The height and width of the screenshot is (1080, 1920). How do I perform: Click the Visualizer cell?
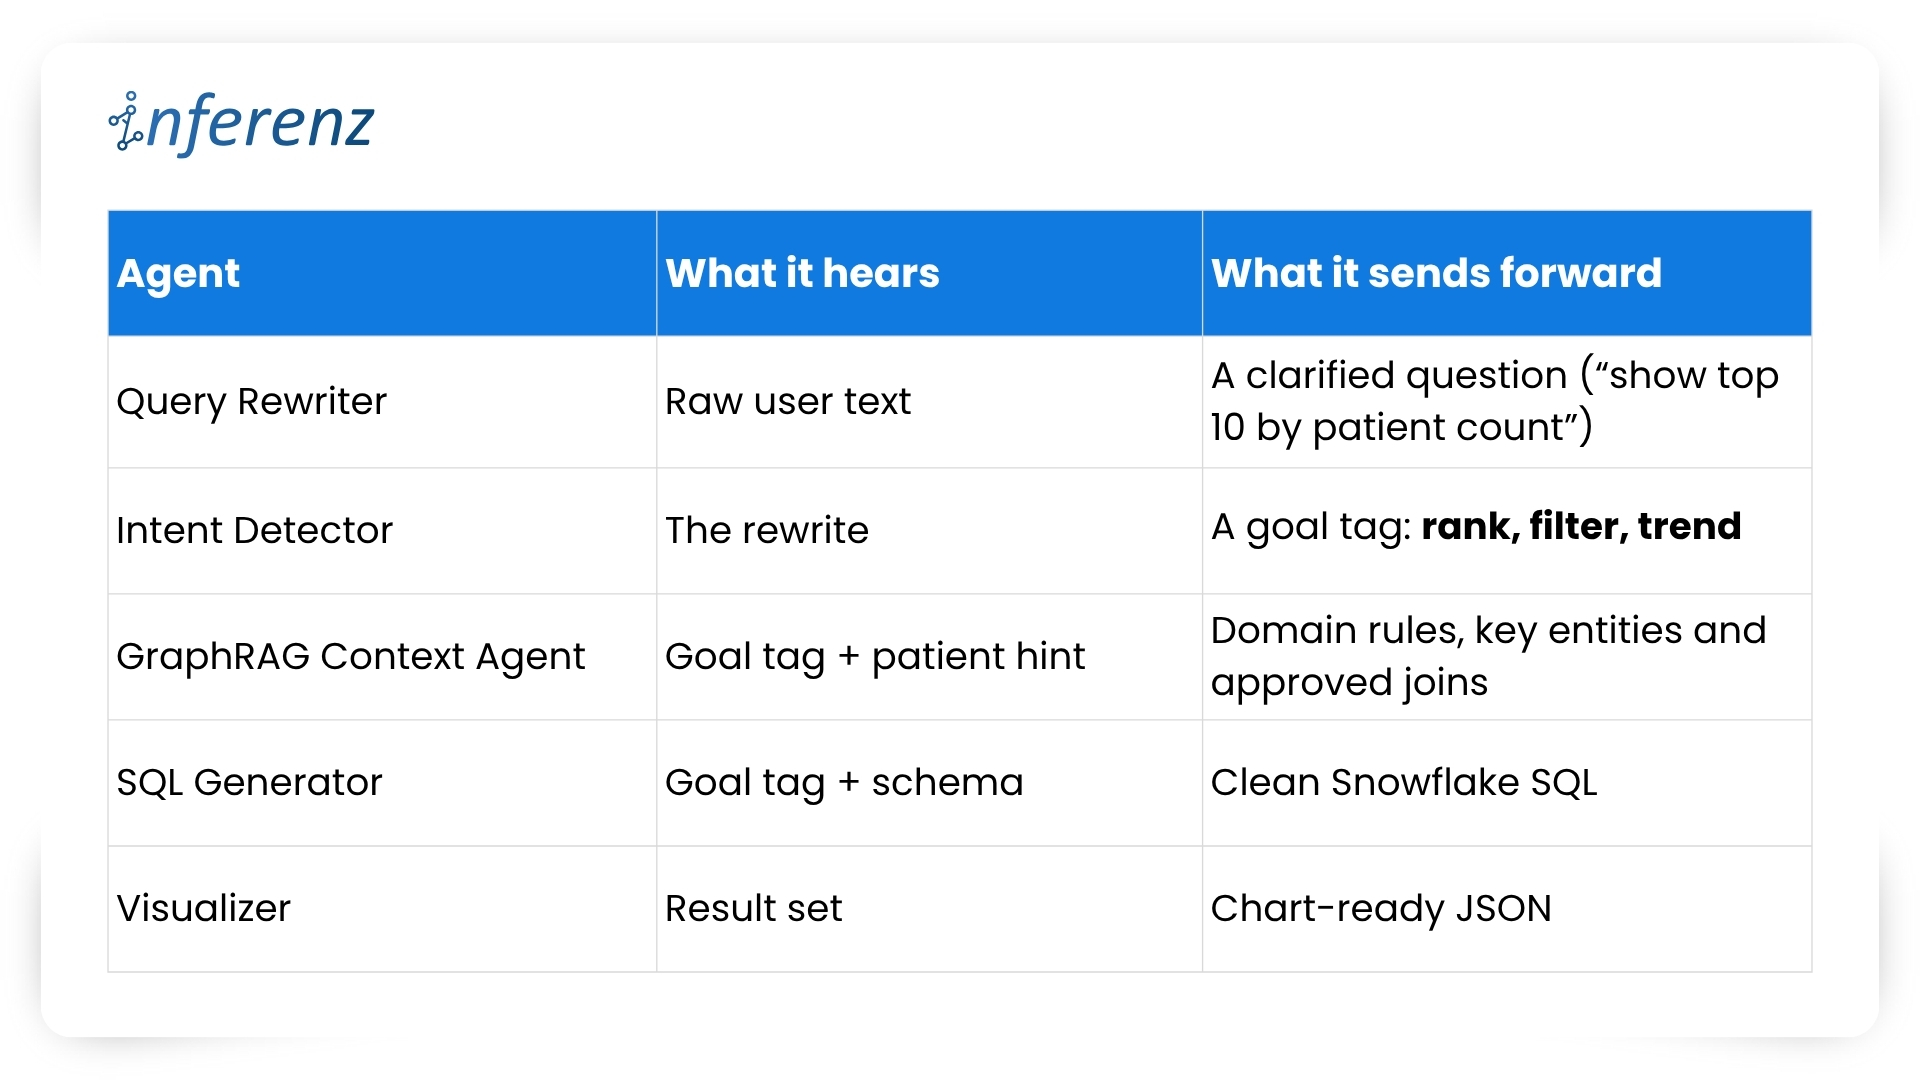pyautogui.click(x=382, y=909)
